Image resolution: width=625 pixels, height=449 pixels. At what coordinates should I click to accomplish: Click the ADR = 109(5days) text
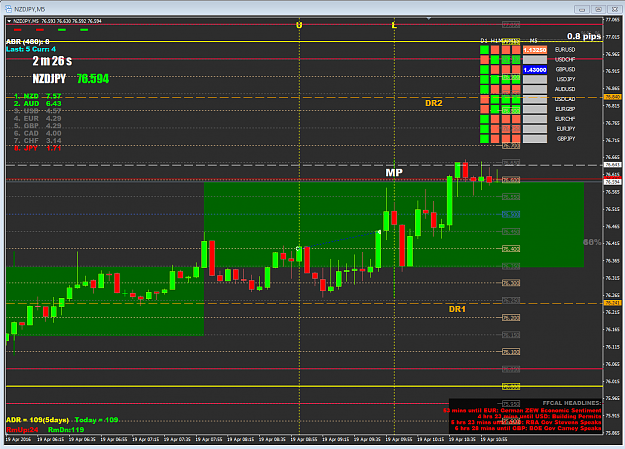click(37, 420)
